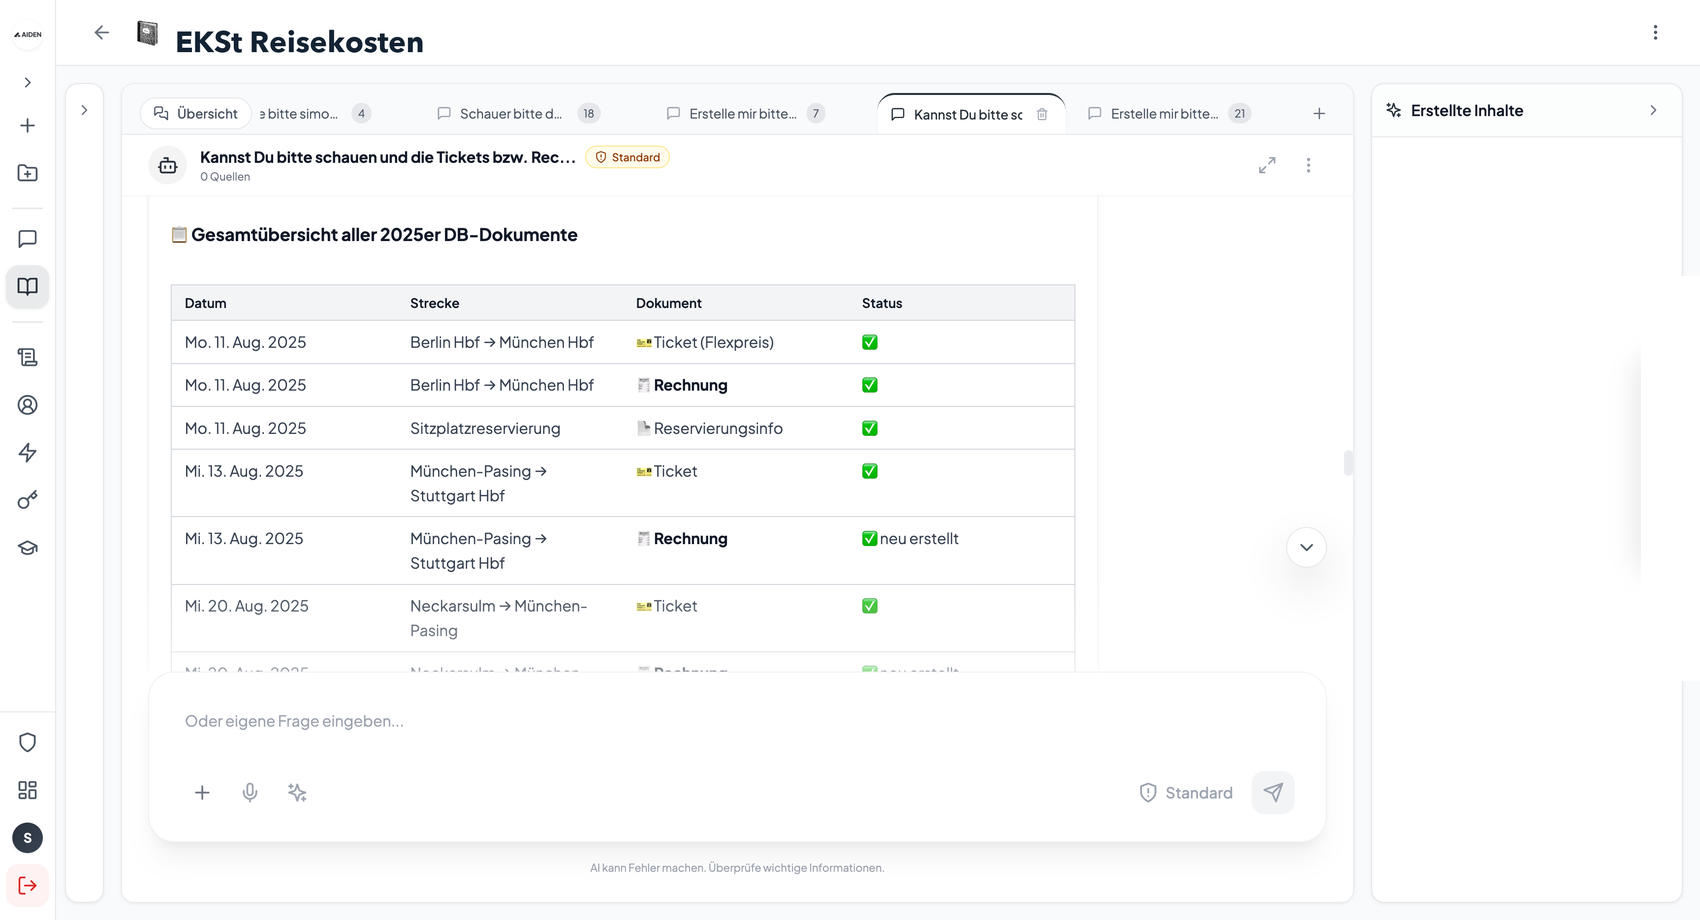
Task: Open the scroll document icon in sidebar
Action: tap(27, 357)
